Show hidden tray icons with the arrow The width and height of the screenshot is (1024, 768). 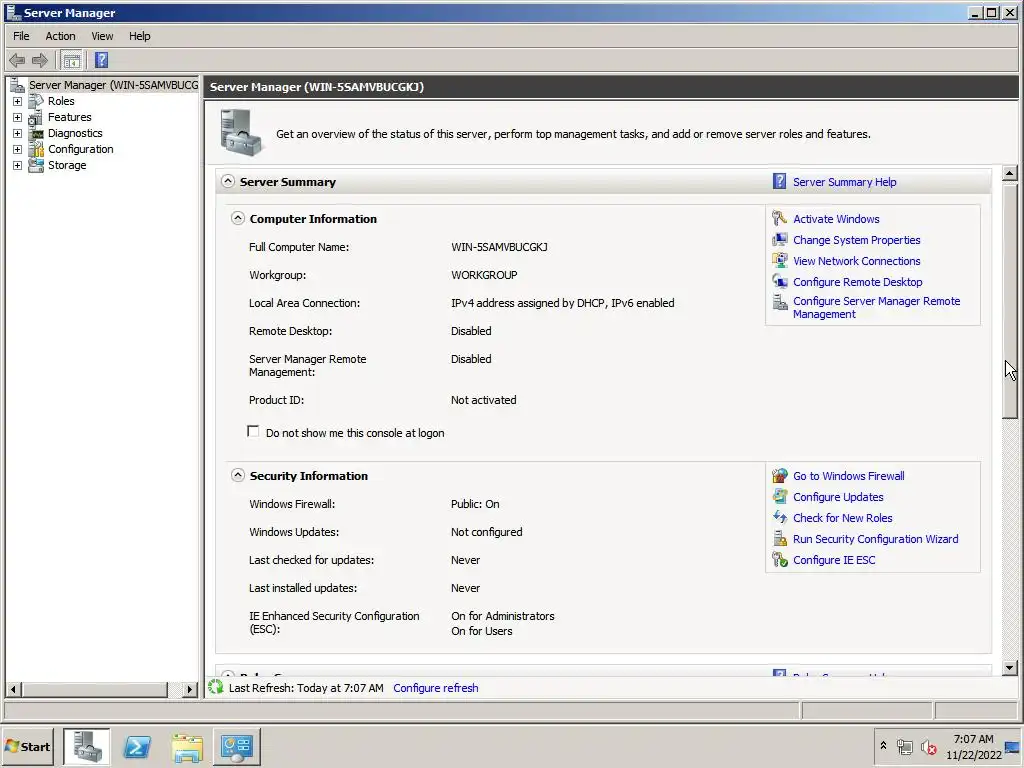(x=883, y=745)
